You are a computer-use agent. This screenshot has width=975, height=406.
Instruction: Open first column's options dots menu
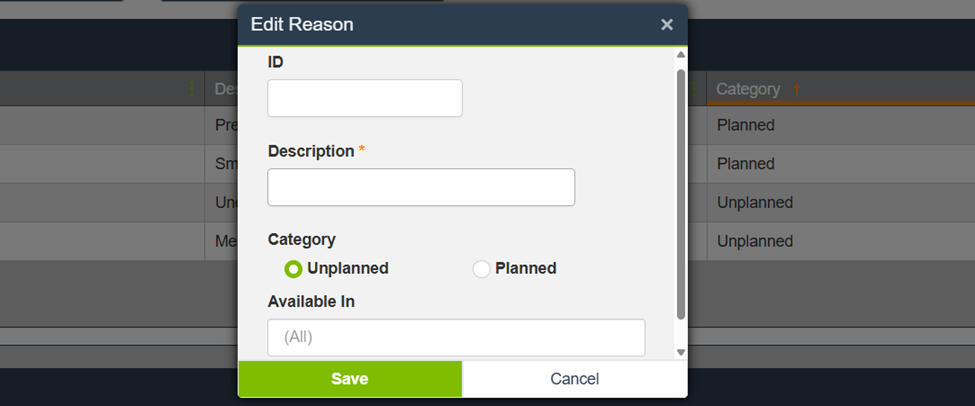pyautogui.click(x=191, y=89)
